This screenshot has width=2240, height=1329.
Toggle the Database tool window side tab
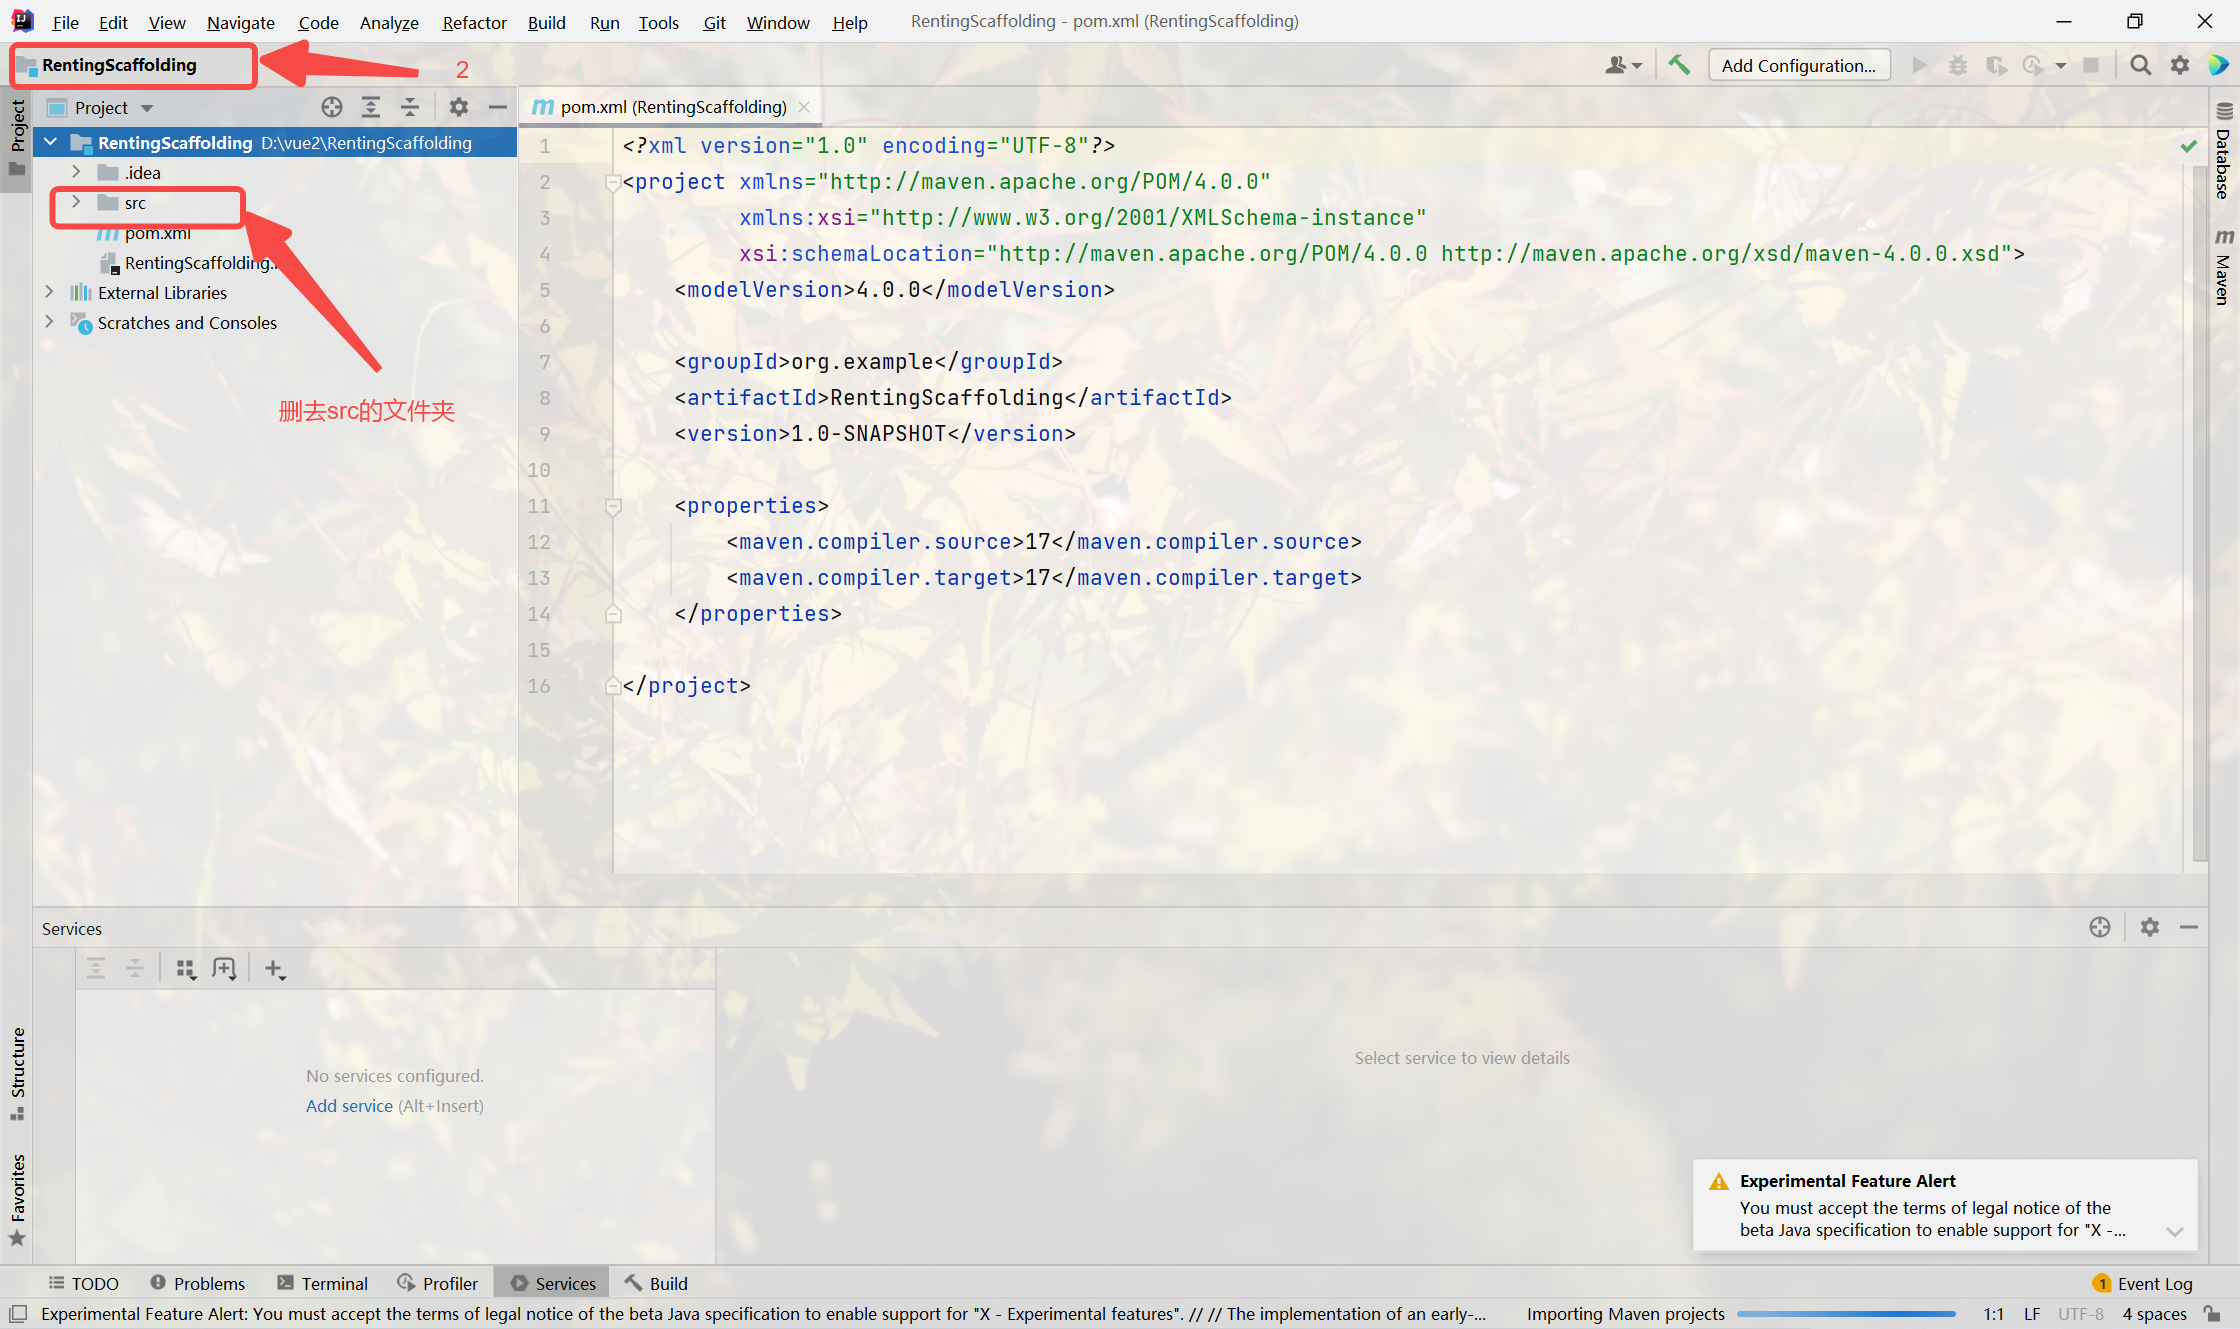click(x=2223, y=152)
